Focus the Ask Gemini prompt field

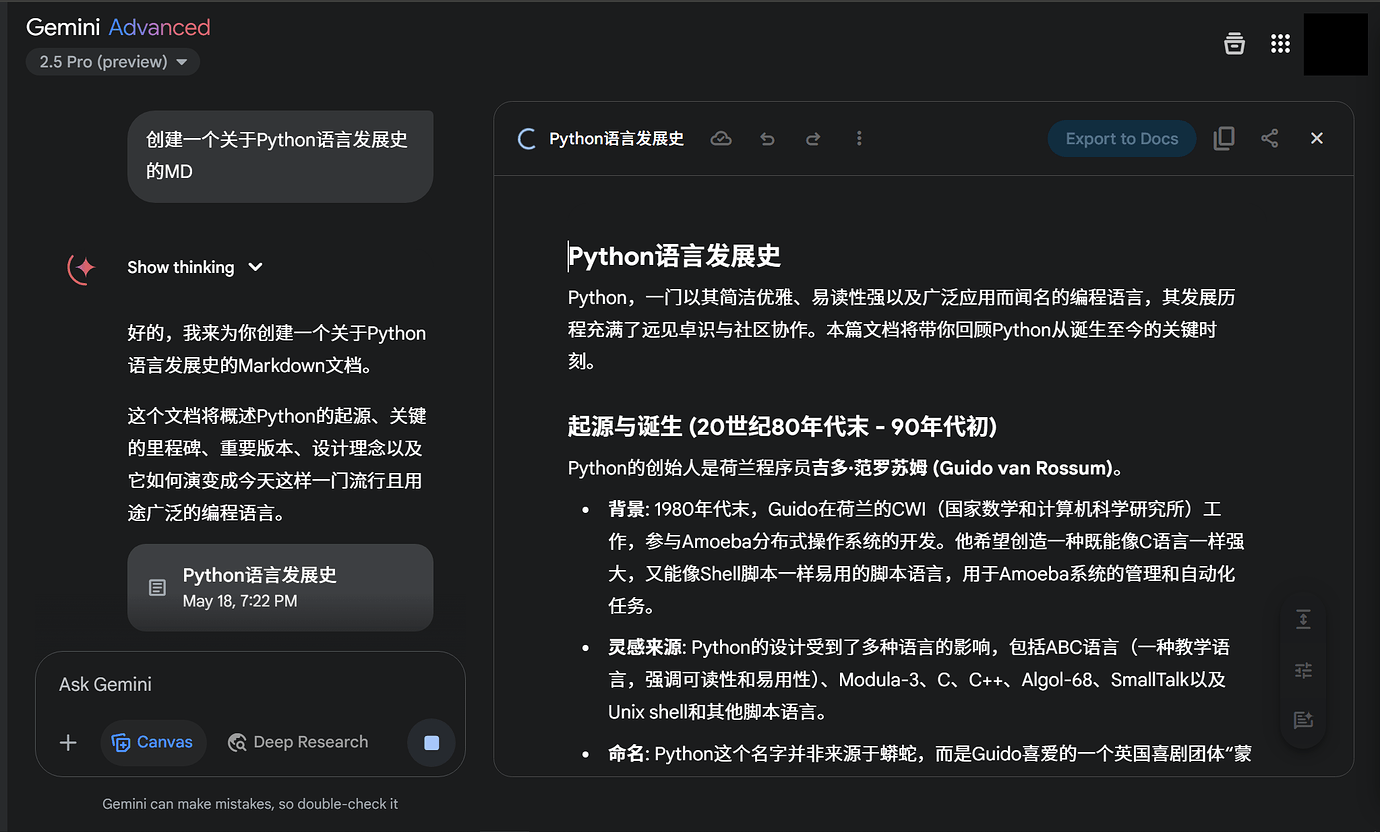pyautogui.click(x=250, y=685)
